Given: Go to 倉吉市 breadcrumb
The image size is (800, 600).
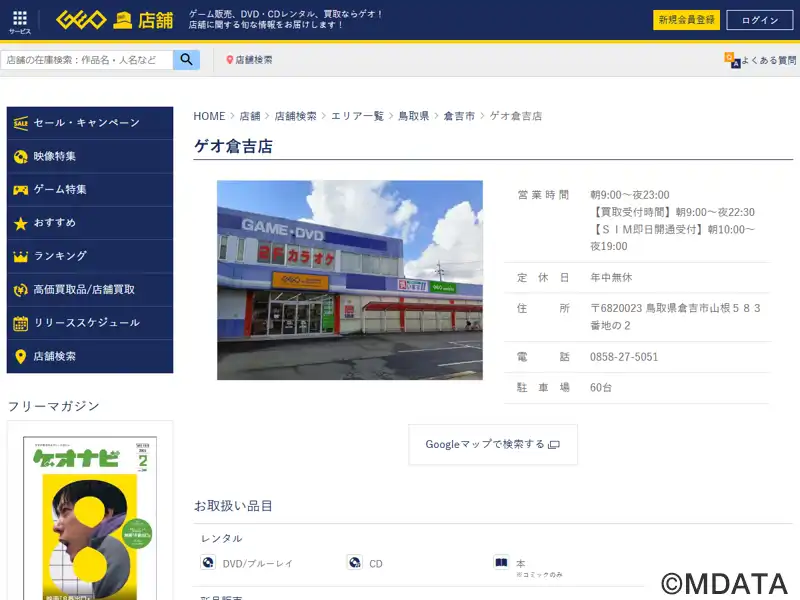Looking at the screenshot, I should pyautogui.click(x=459, y=116).
